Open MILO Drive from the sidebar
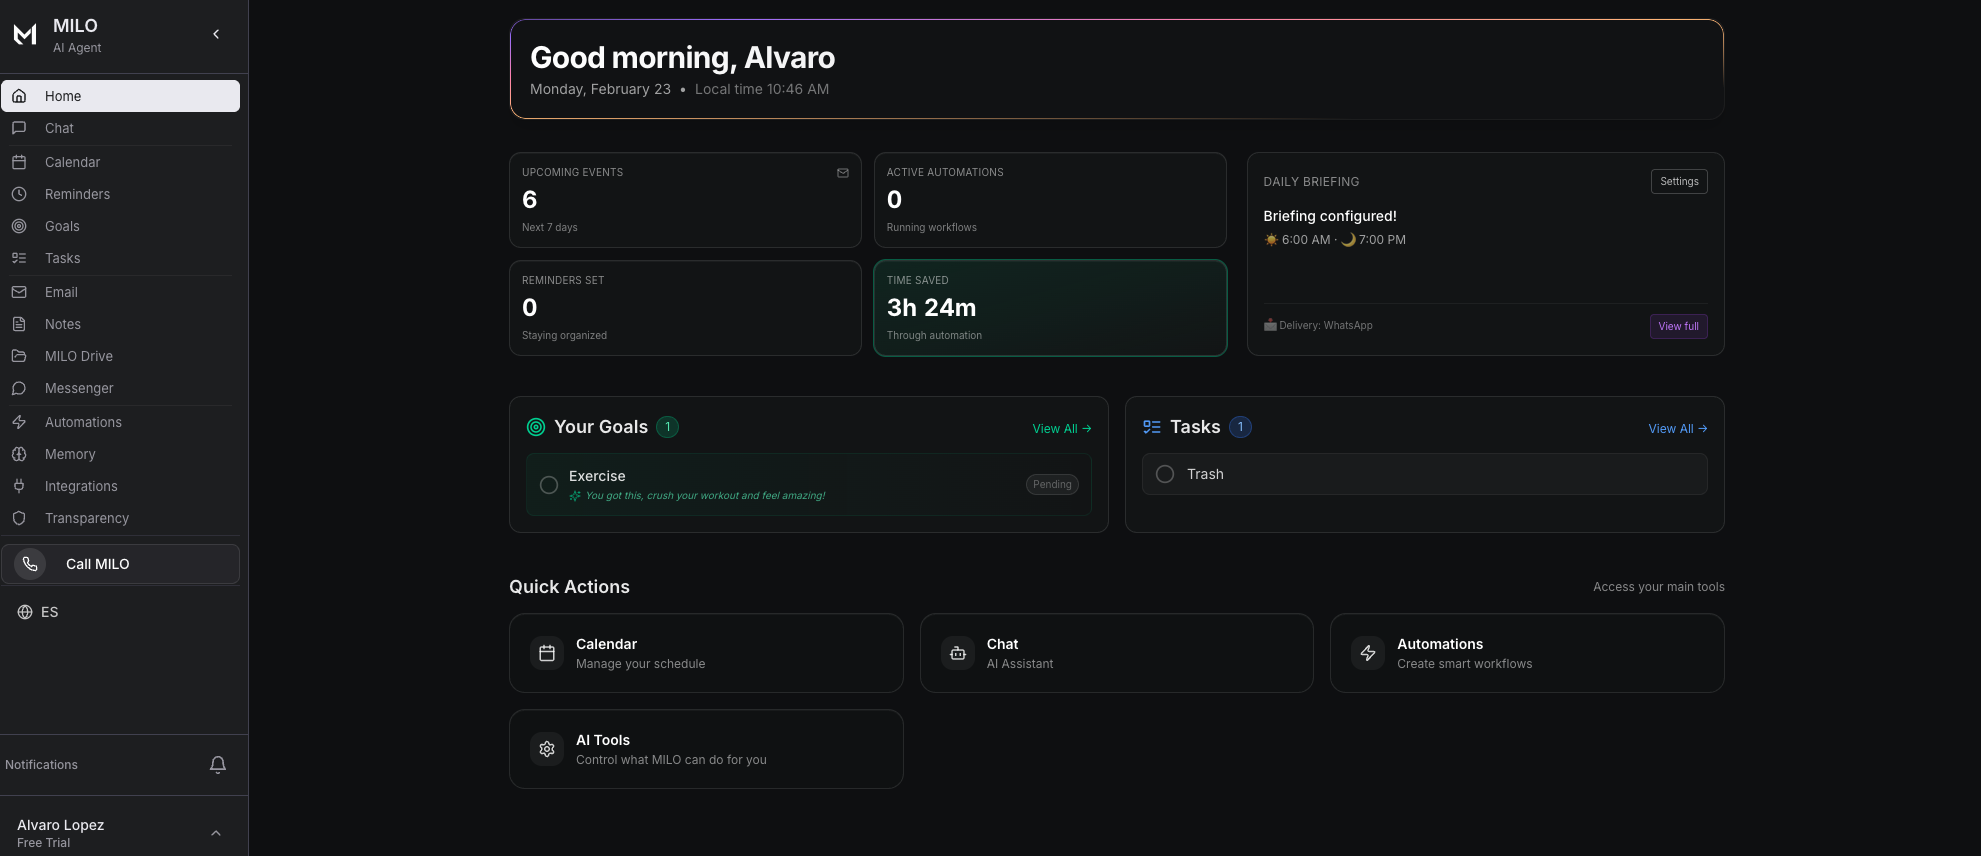 [121, 356]
